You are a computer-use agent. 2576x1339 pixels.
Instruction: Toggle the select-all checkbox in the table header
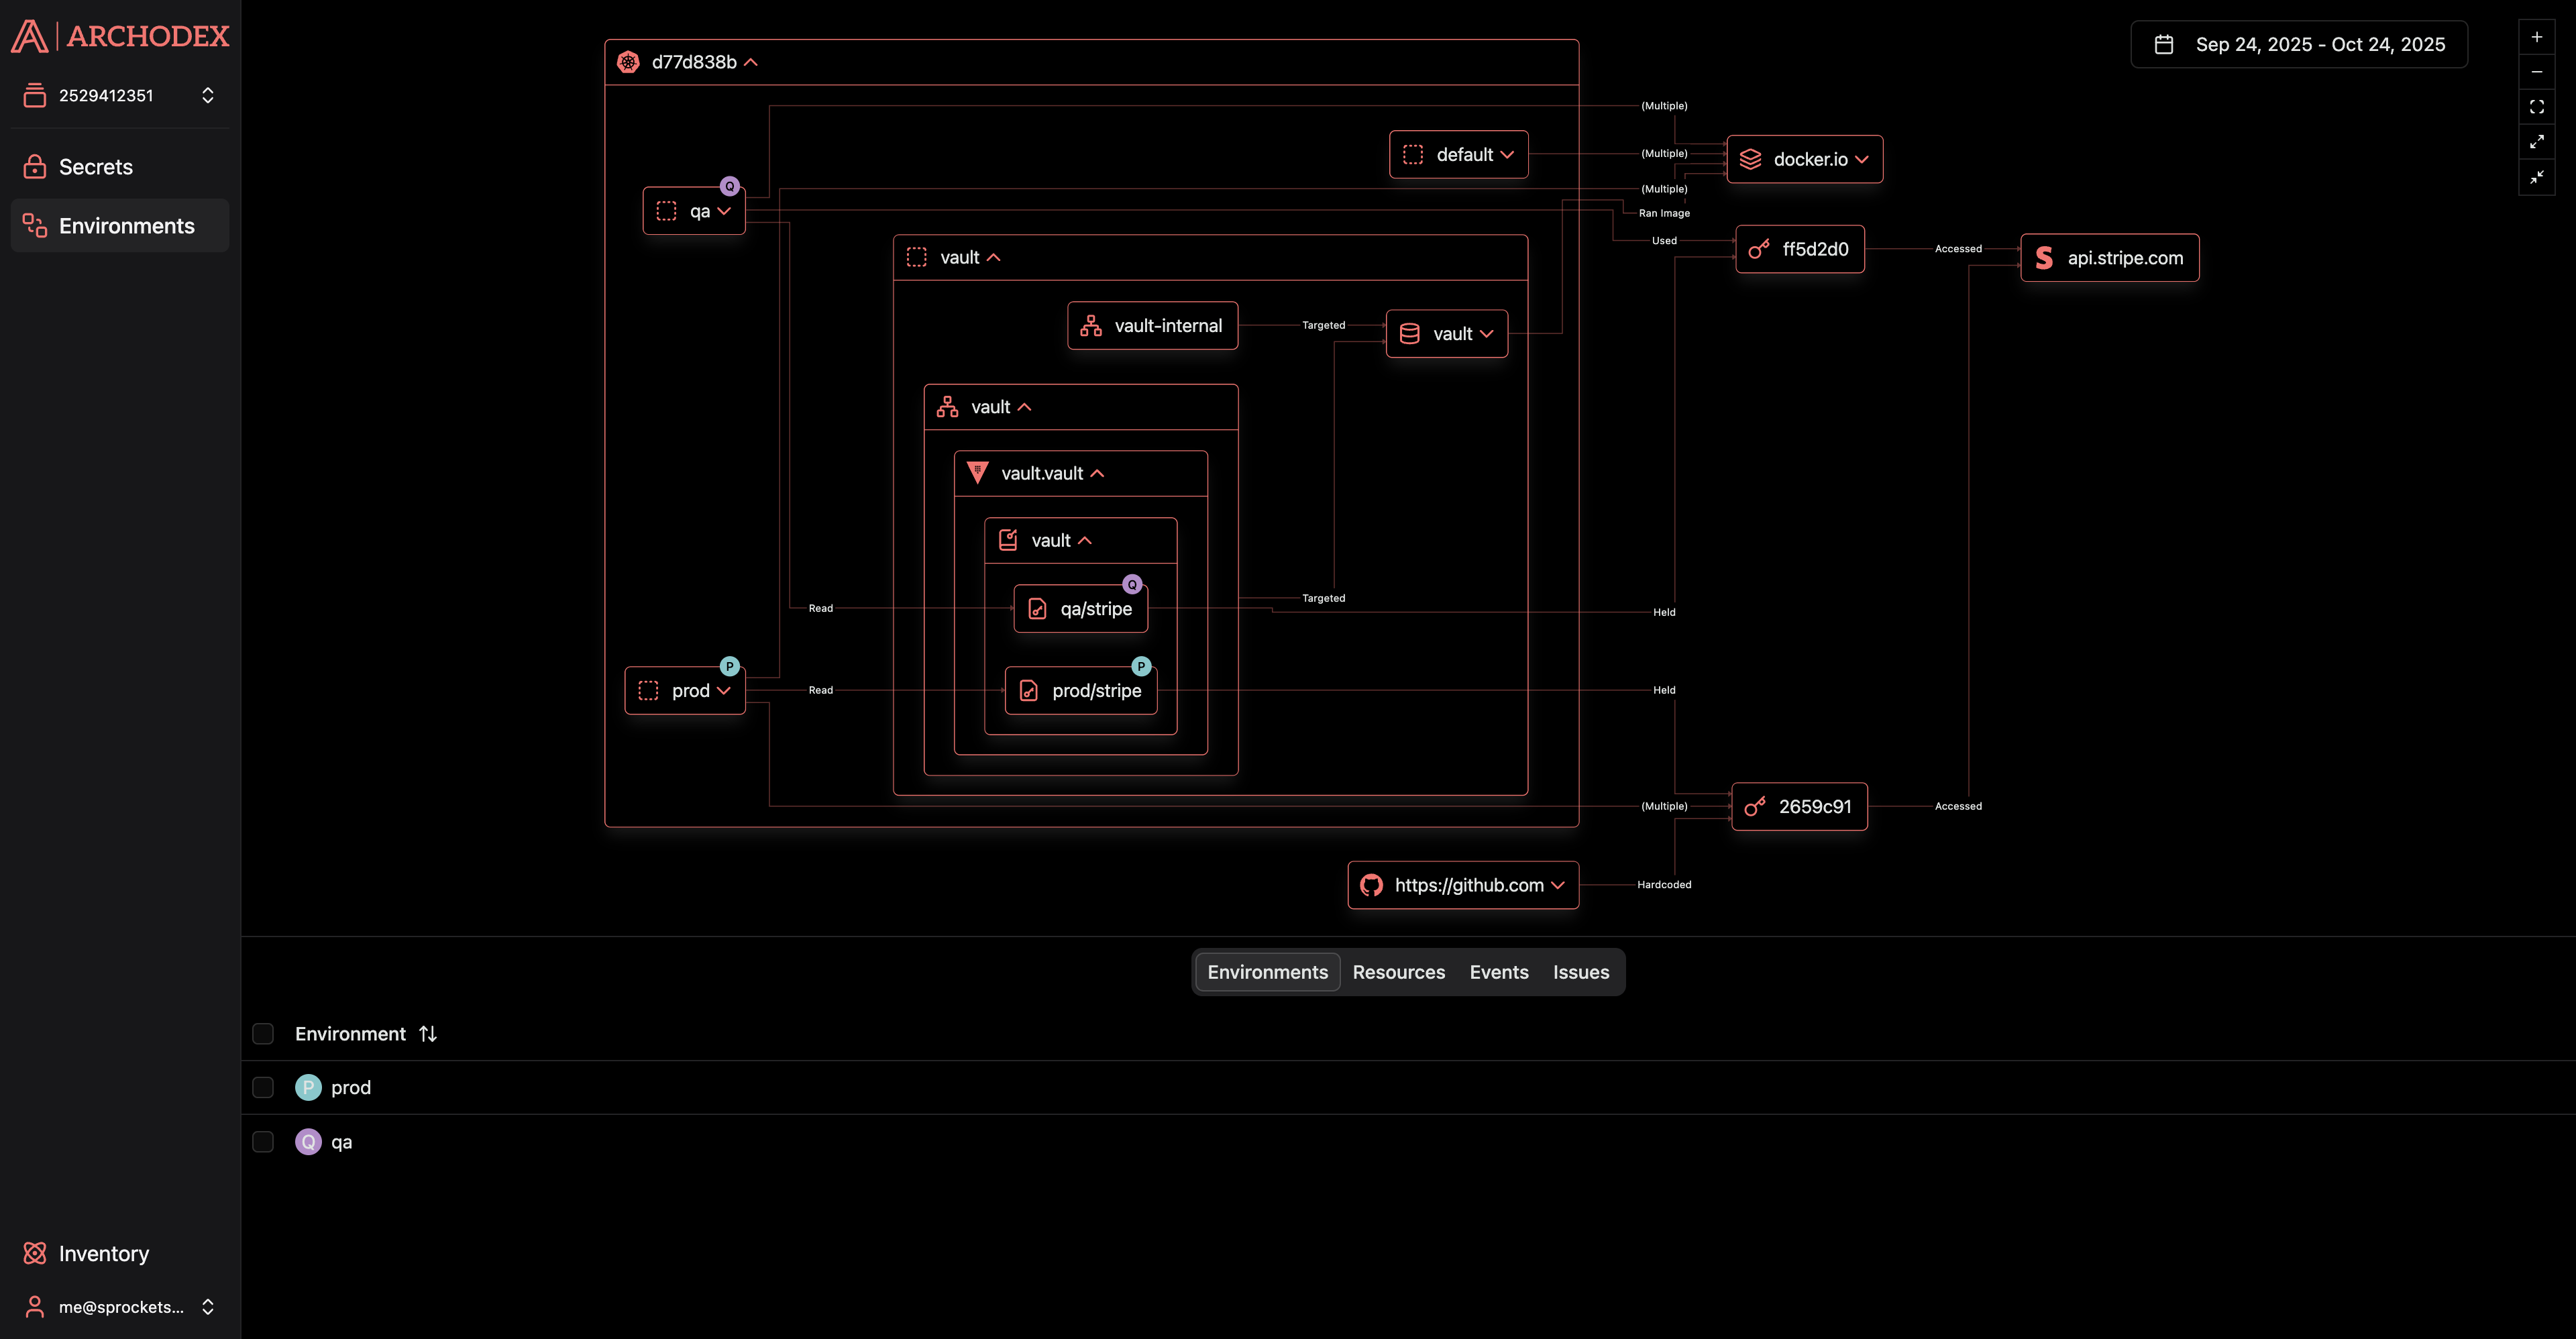[263, 1034]
